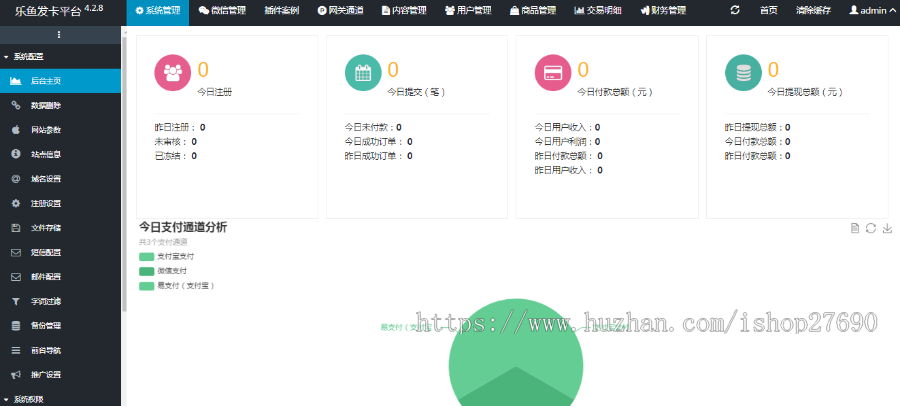Viewport: 900px width, 406px height.
Task: Click 昨日用户收入 stat line
Action: click(569, 170)
